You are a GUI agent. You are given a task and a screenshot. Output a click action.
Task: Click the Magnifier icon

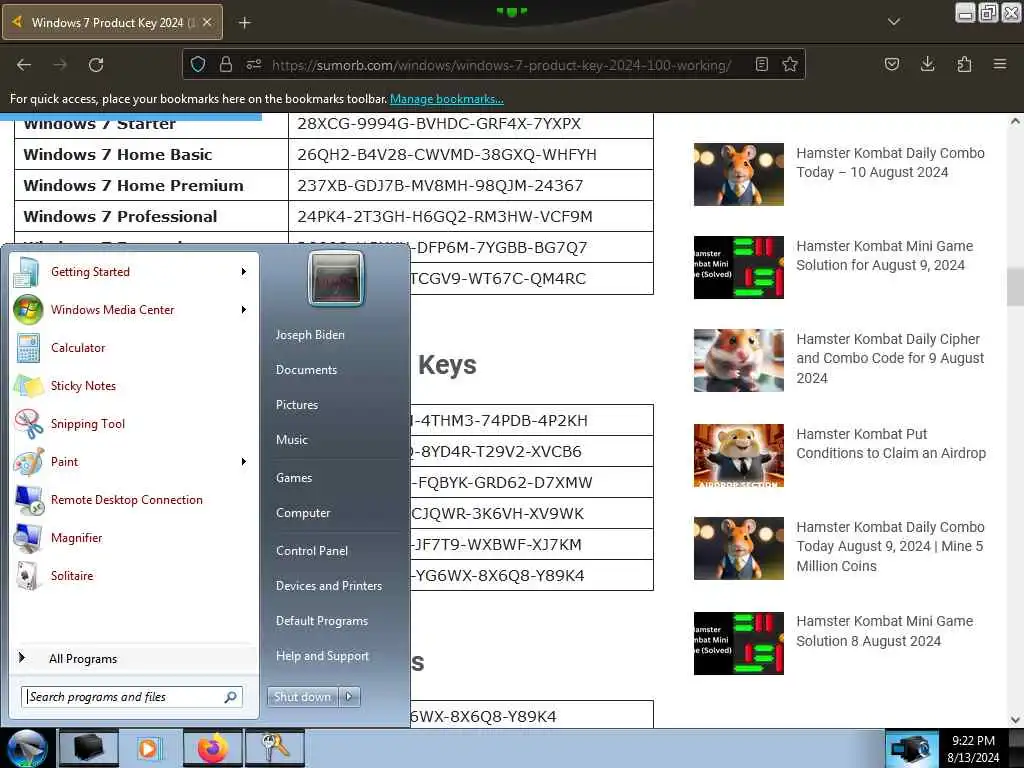(x=29, y=538)
